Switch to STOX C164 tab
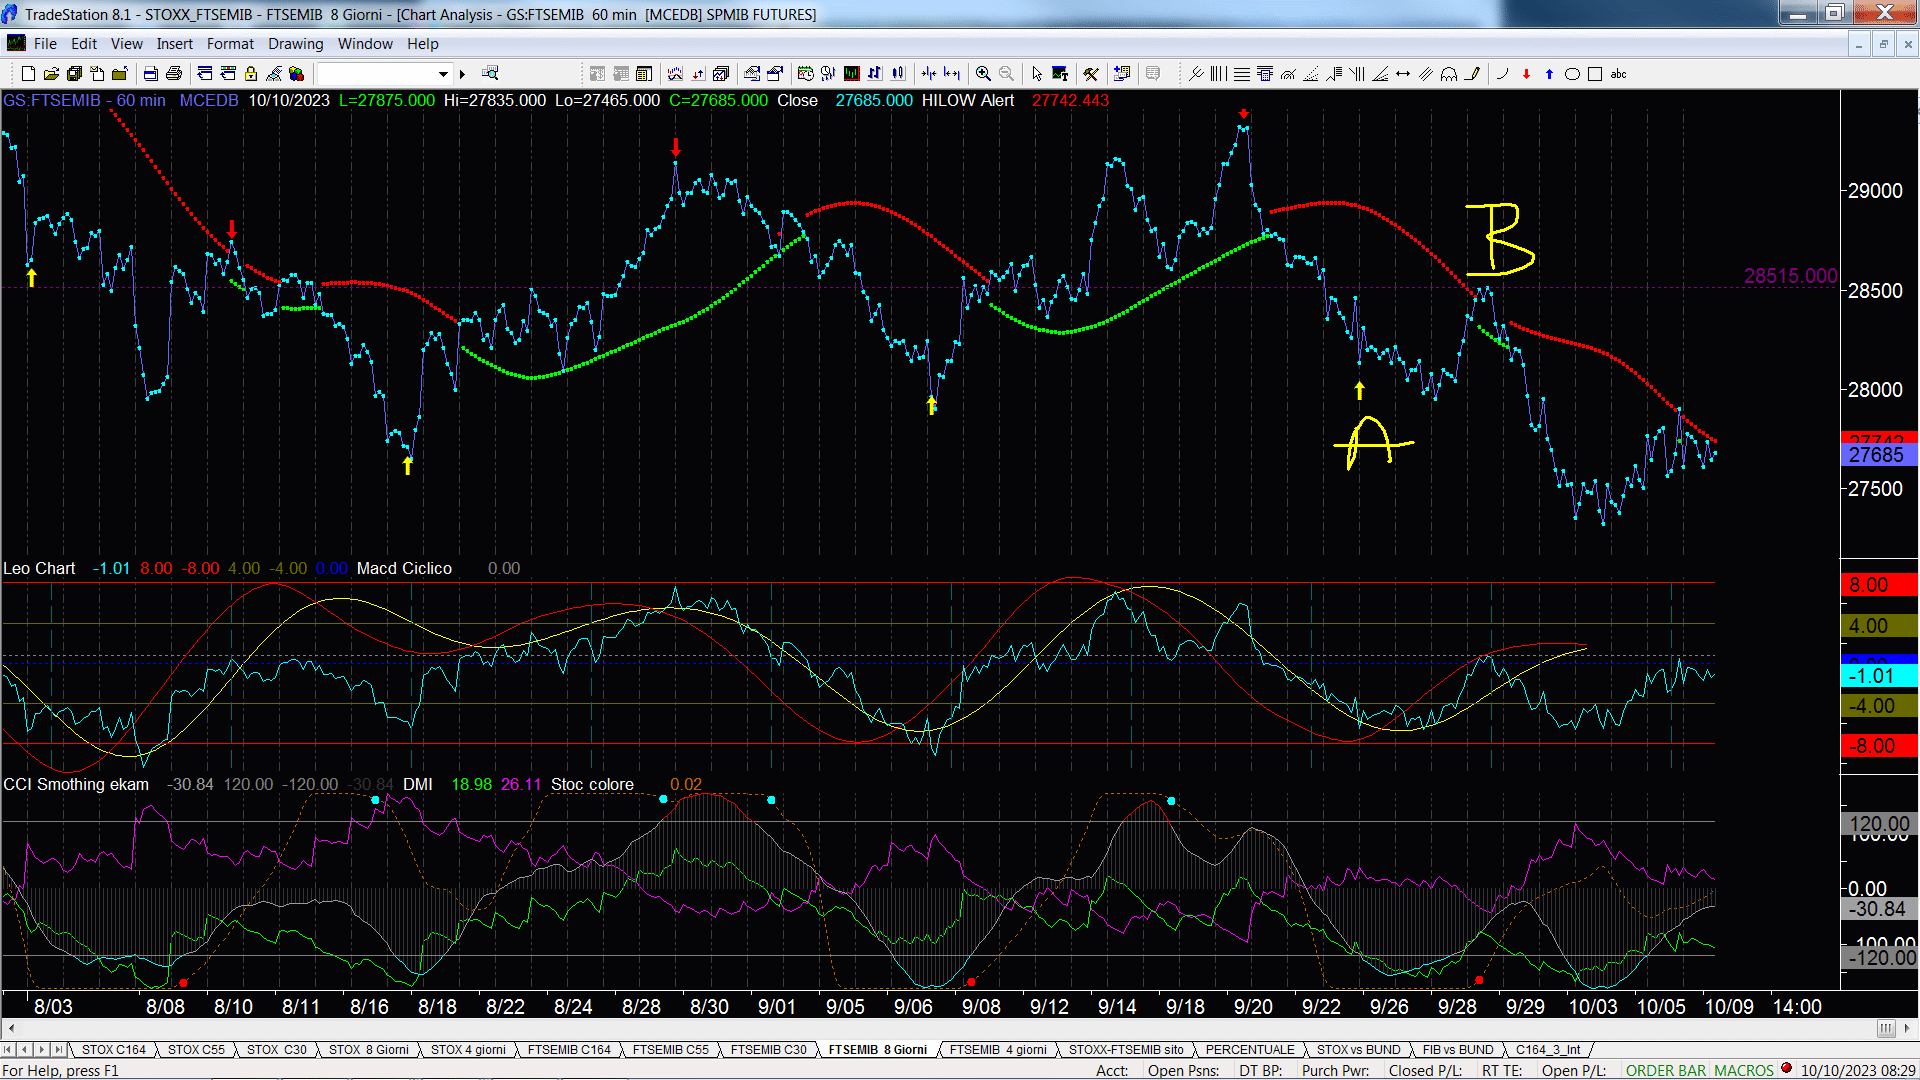 pos(113,1050)
